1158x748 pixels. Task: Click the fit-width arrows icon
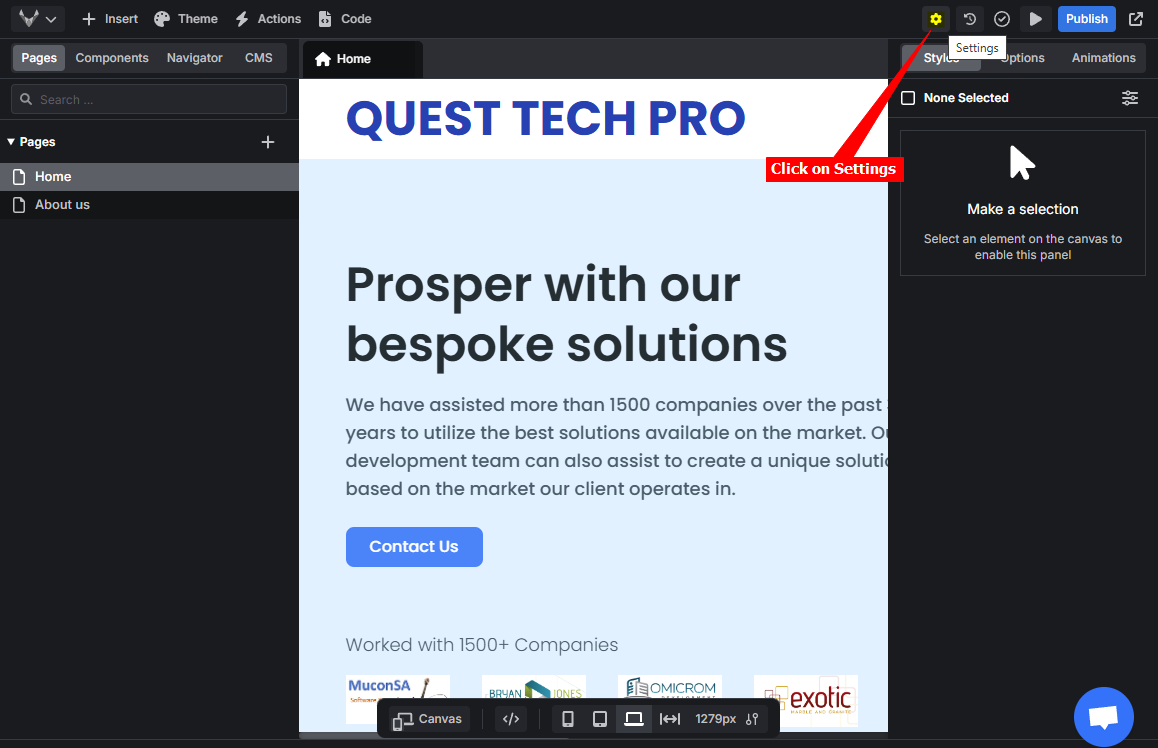[670, 718]
